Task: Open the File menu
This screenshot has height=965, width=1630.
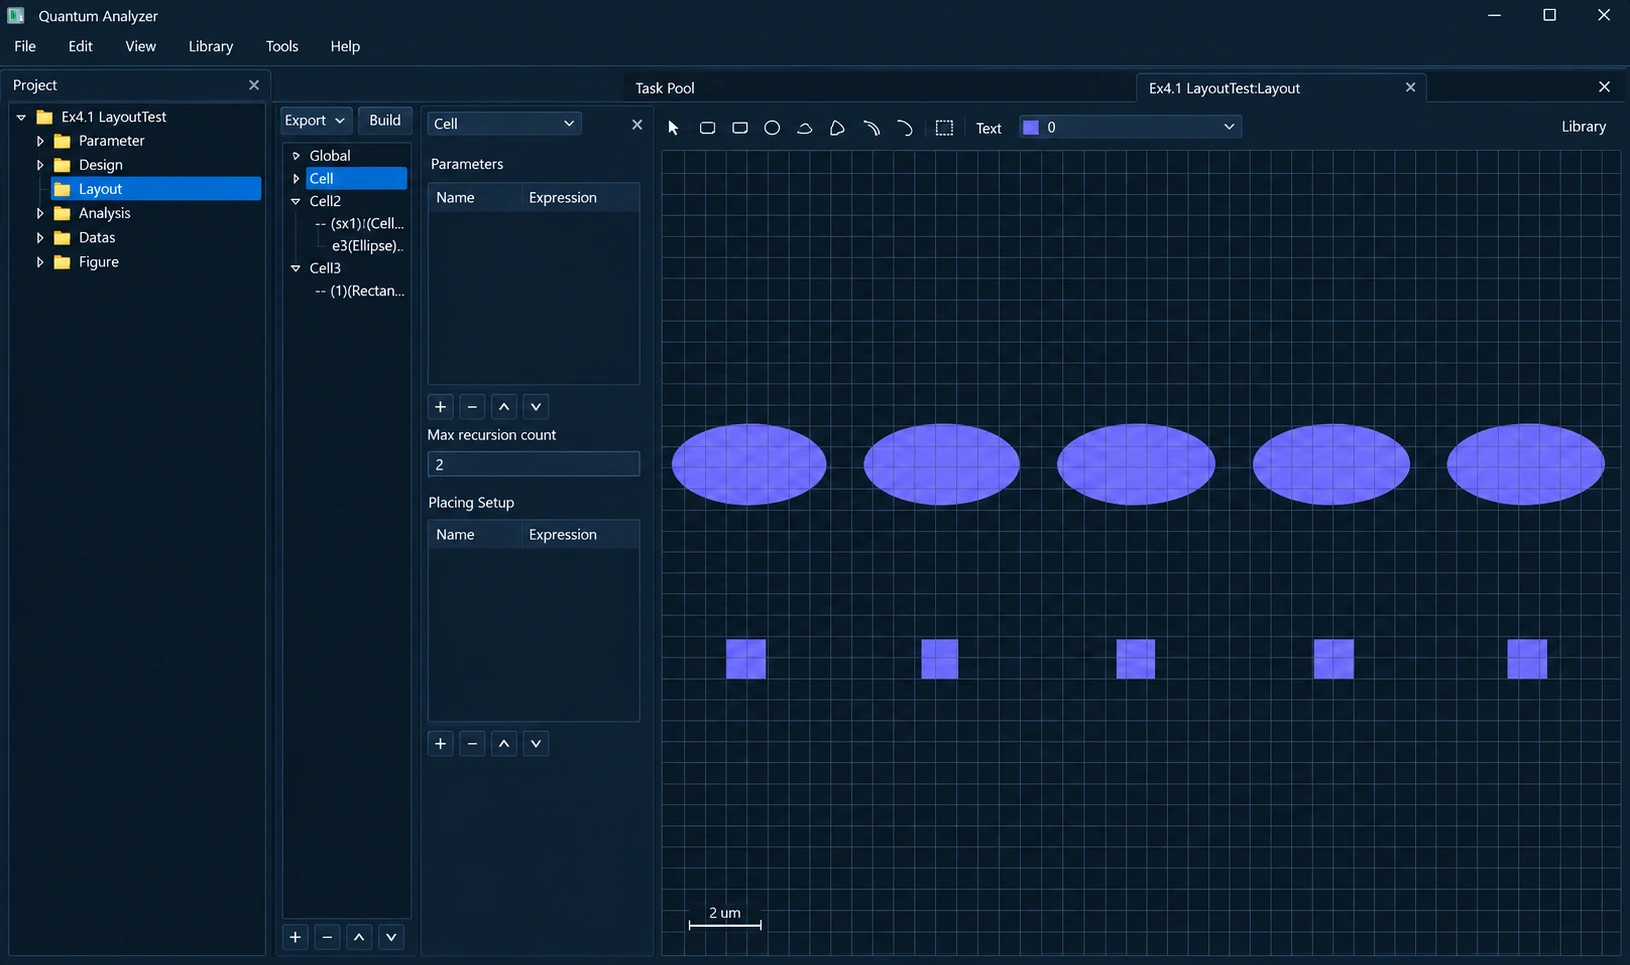Action: tap(25, 46)
